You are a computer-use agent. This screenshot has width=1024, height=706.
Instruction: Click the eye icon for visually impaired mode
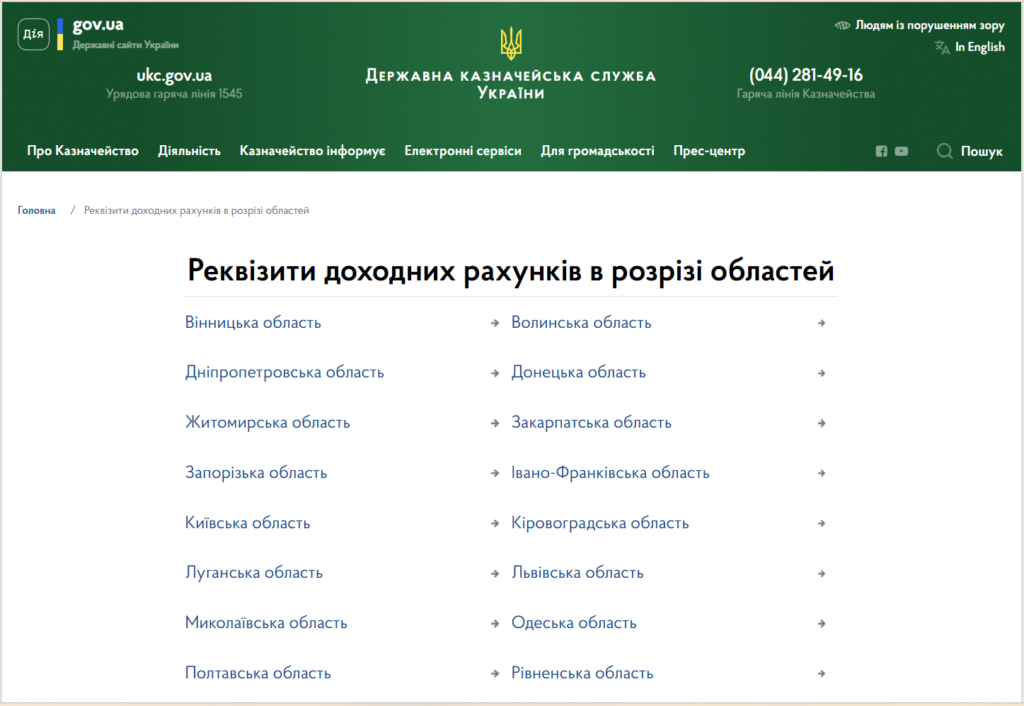pyautogui.click(x=842, y=26)
